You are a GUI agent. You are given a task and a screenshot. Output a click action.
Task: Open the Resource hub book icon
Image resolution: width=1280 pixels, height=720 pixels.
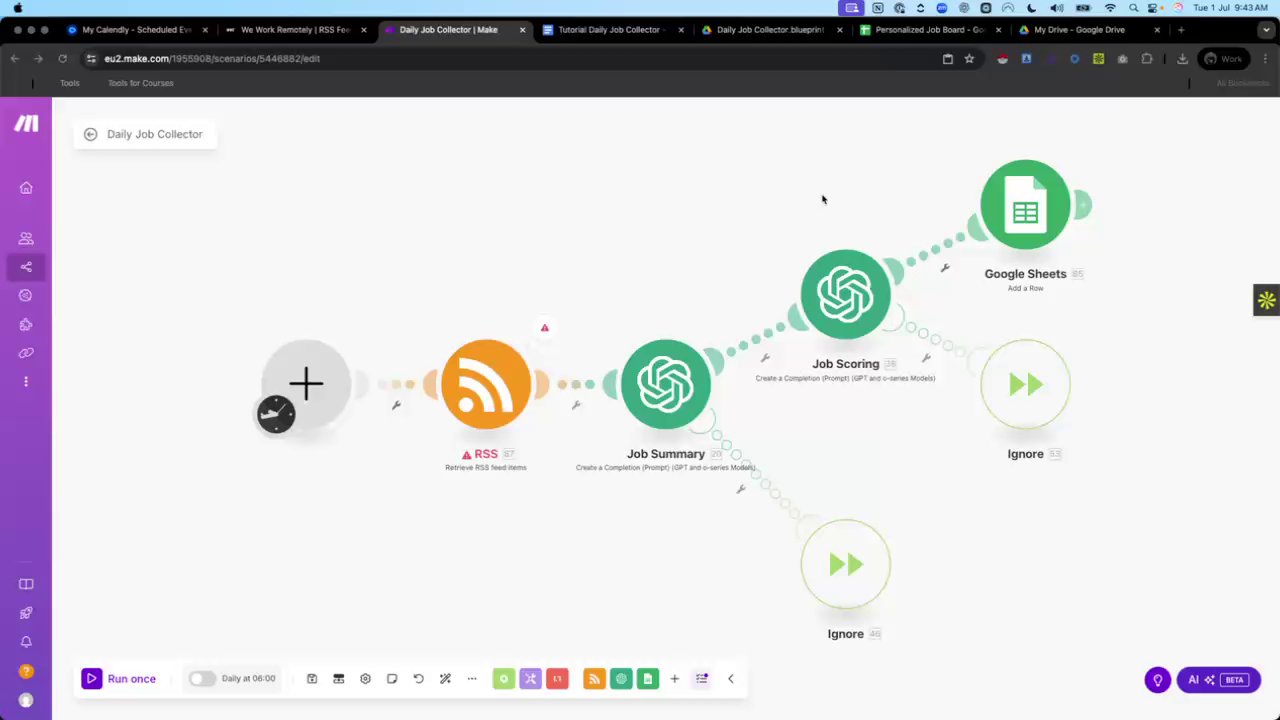(x=26, y=584)
